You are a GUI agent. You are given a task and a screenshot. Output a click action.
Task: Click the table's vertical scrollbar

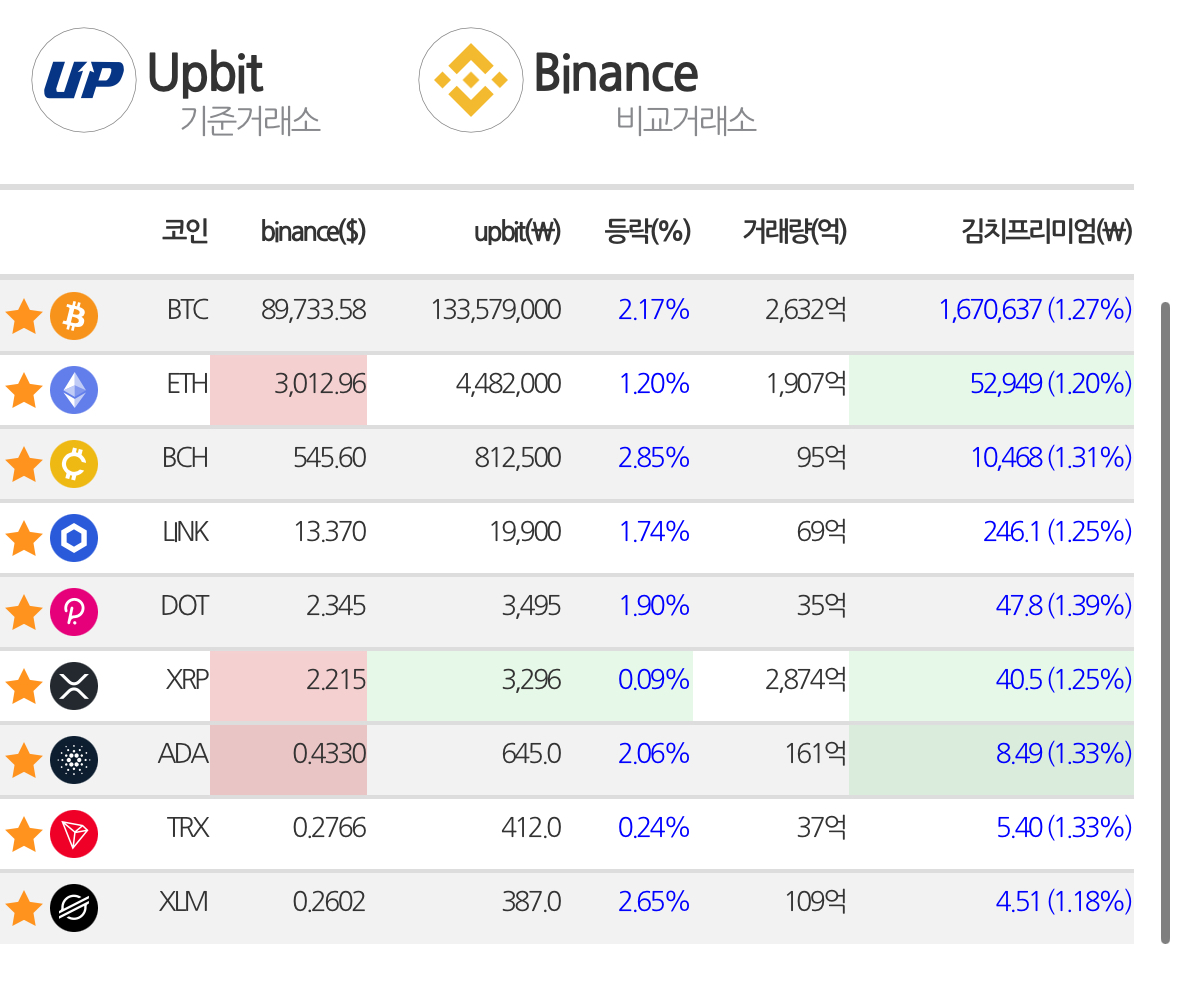pyautogui.click(x=1165, y=623)
